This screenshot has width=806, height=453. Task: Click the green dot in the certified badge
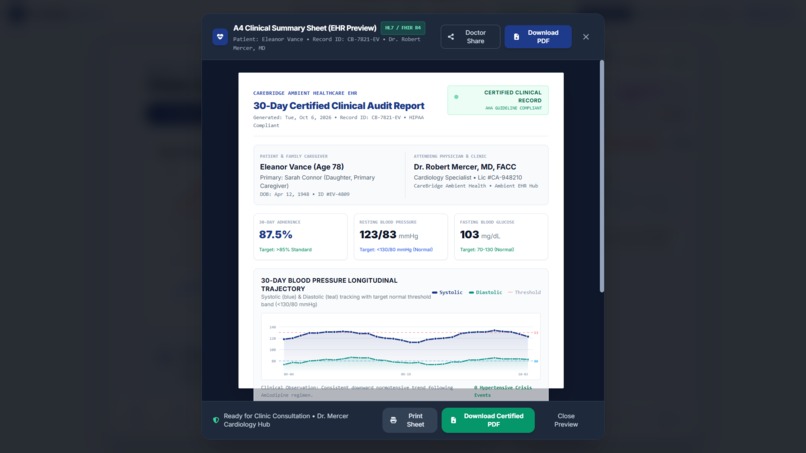[456, 97]
